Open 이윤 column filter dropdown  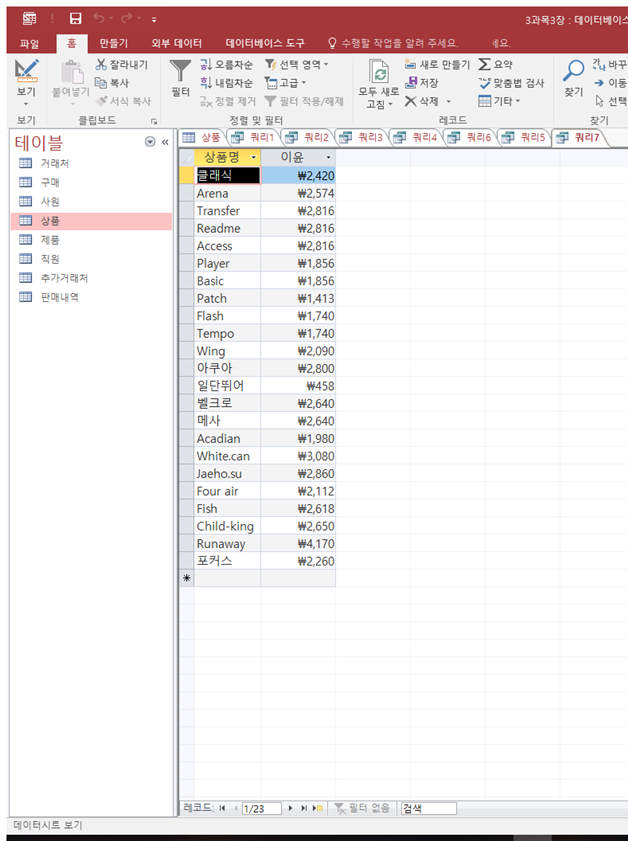coord(328,157)
